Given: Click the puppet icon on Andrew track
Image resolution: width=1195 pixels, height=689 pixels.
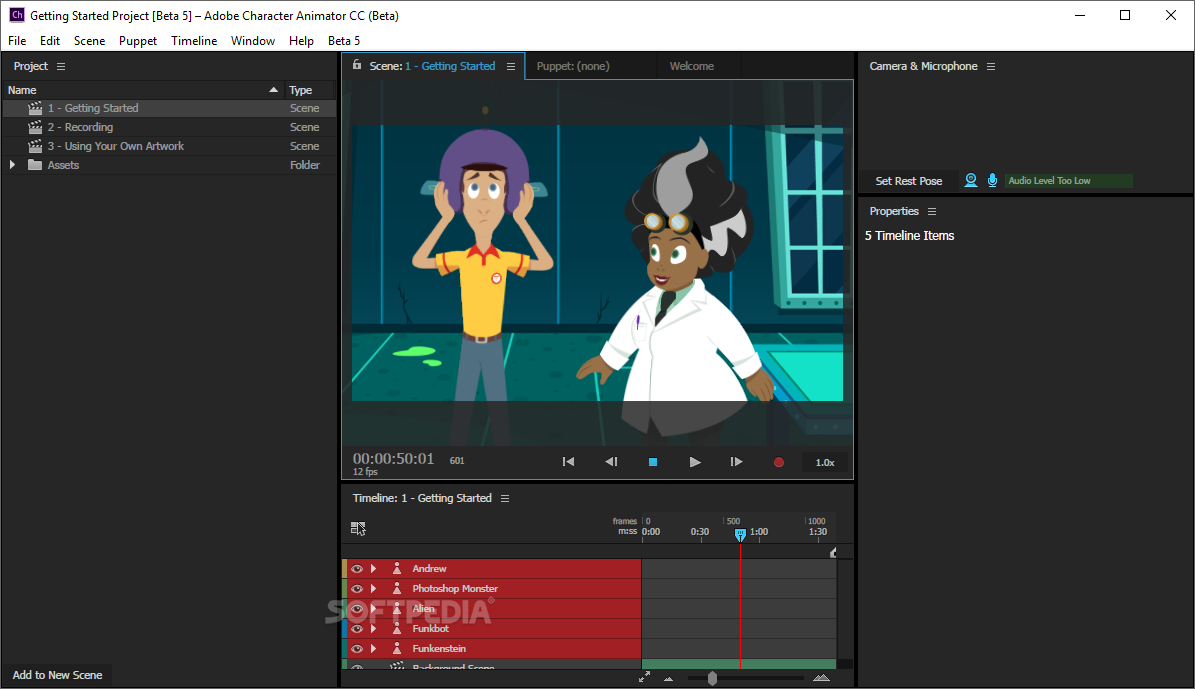Looking at the screenshot, I should 397,569.
